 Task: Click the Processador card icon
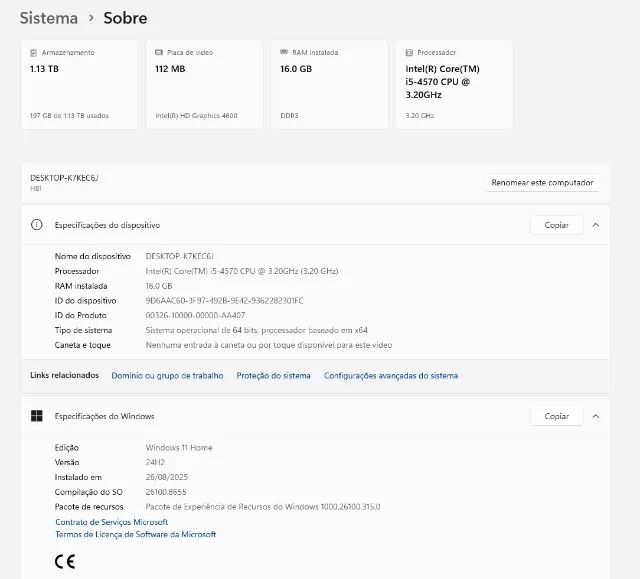pyautogui.click(x=409, y=52)
